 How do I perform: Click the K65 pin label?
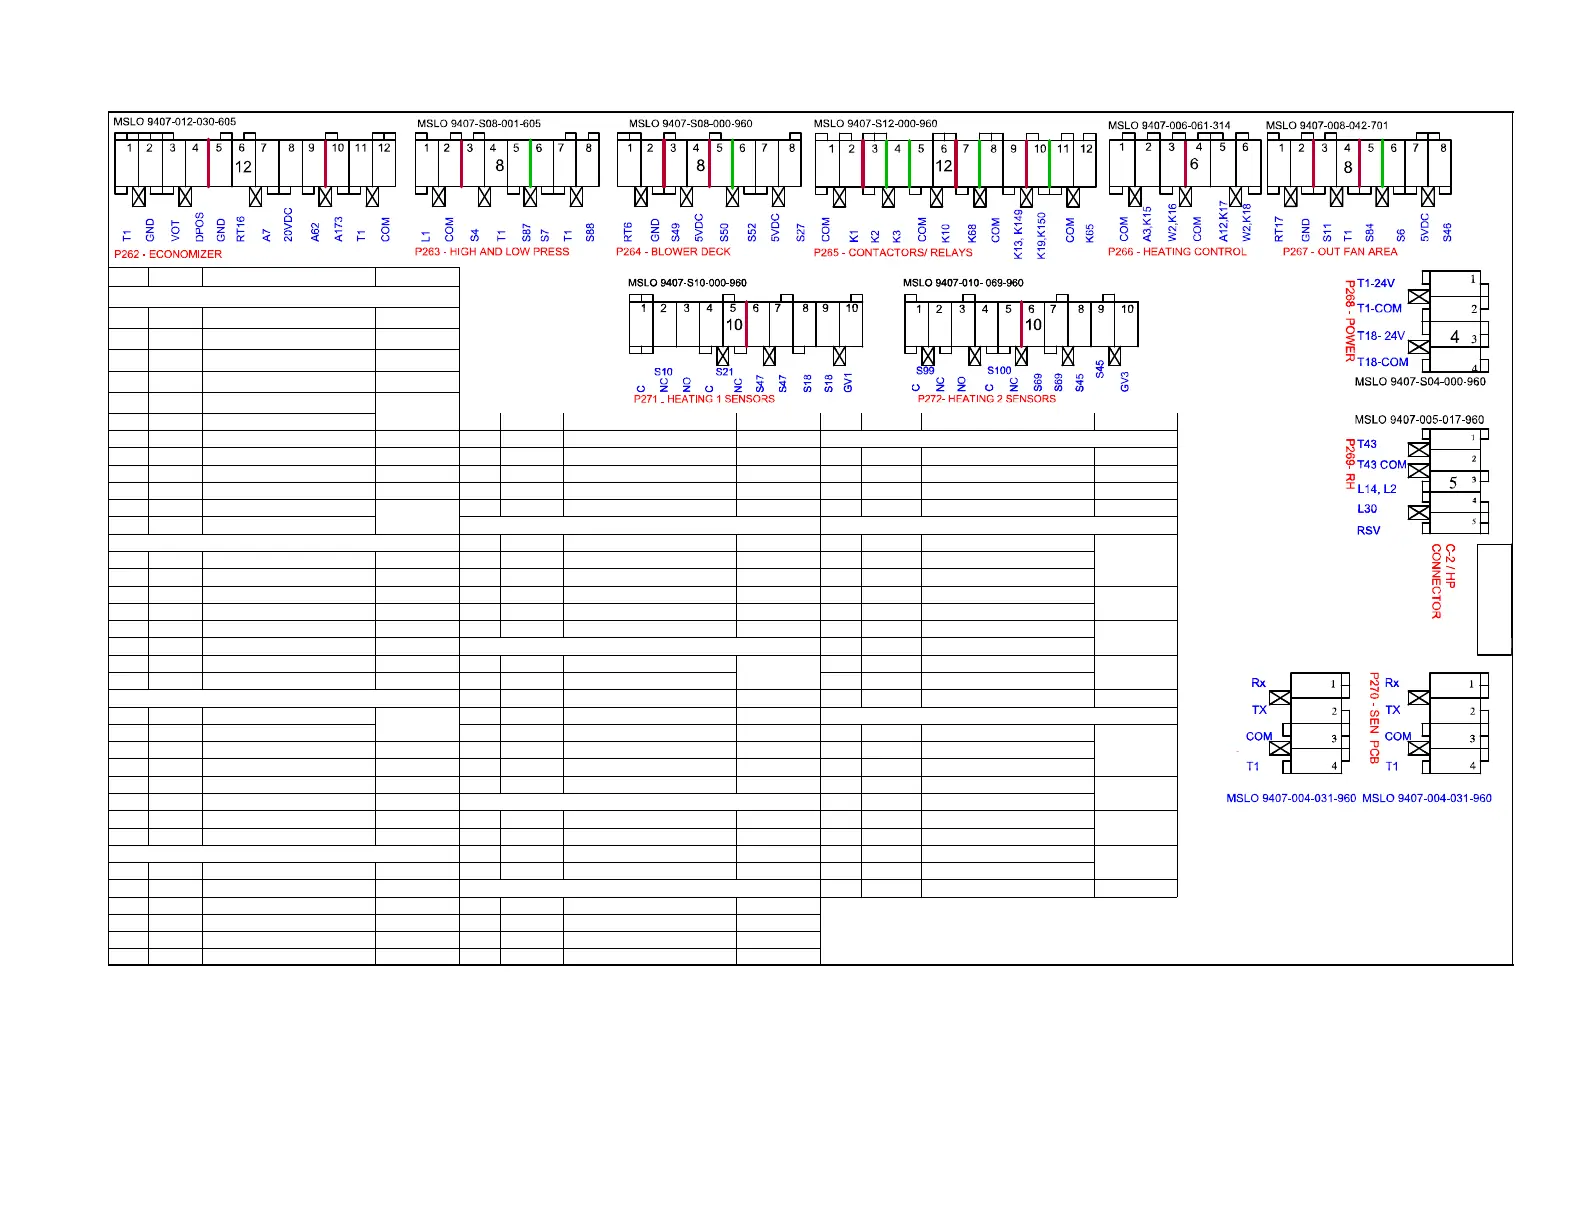point(1090,232)
